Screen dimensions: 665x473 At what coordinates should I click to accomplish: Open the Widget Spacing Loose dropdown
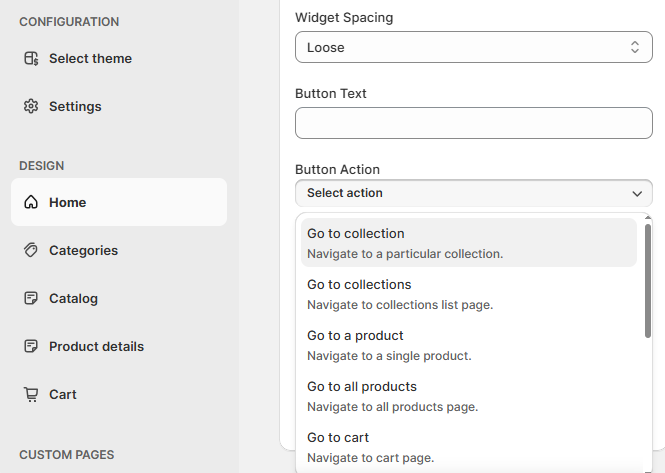(474, 47)
